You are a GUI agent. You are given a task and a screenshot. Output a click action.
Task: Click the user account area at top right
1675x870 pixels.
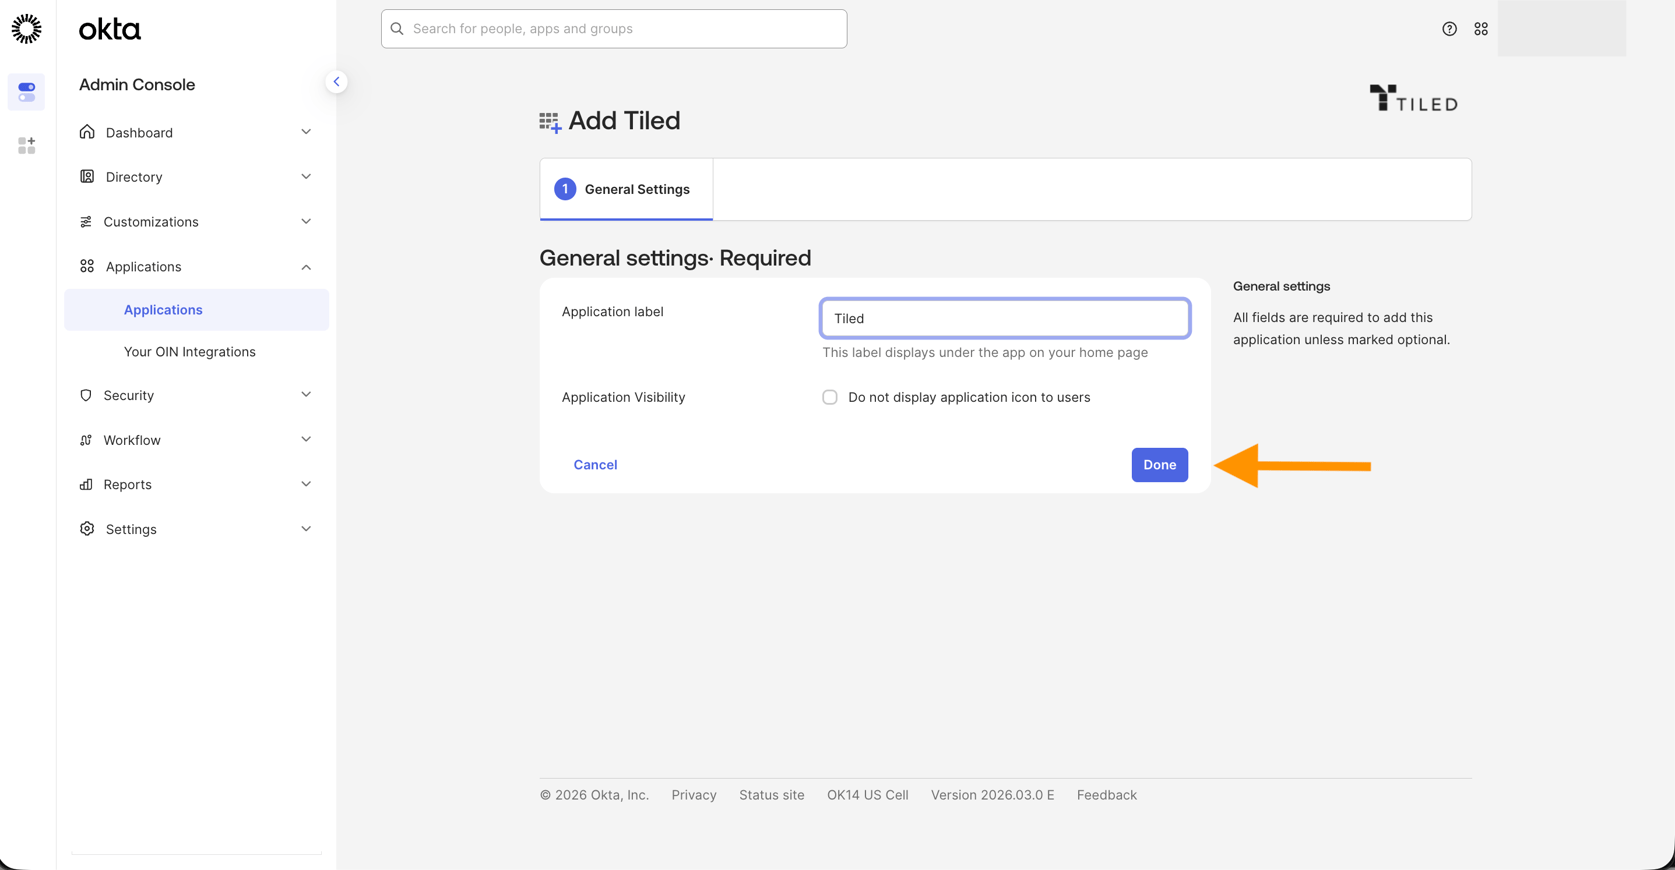(1561, 28)
